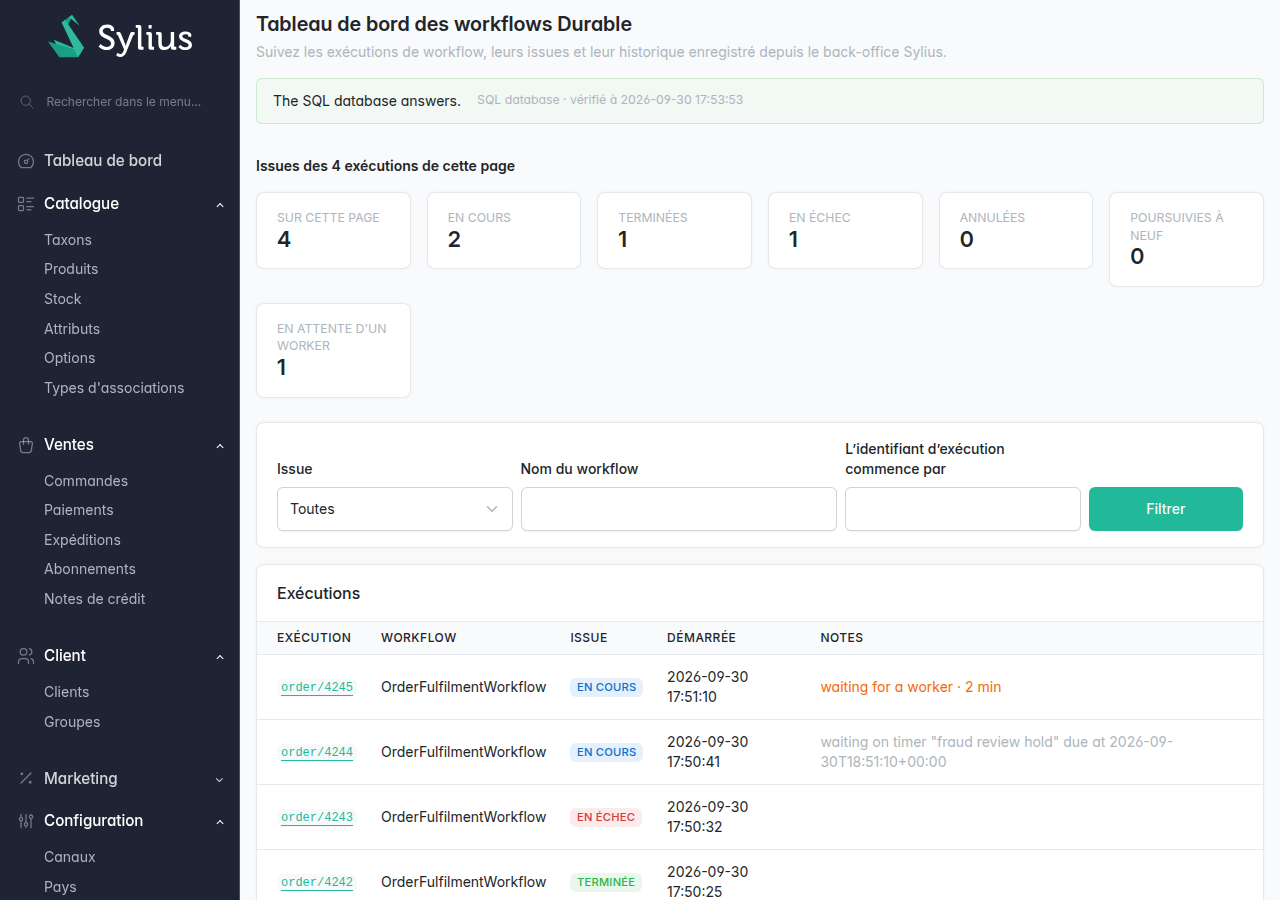Click the Catalogue section icon
The height and width of the screenshot is (900, 1280).
pyautogui.click(x=26, y=204)
